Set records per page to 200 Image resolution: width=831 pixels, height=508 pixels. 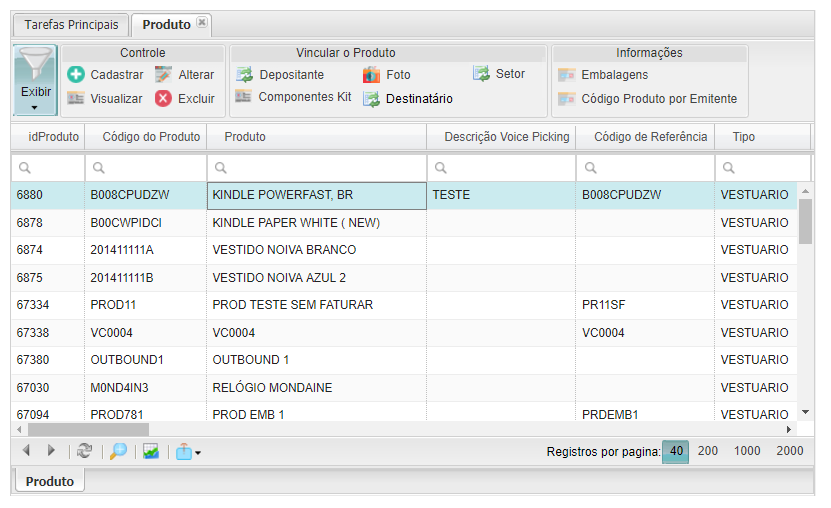[x=708, y=451]
